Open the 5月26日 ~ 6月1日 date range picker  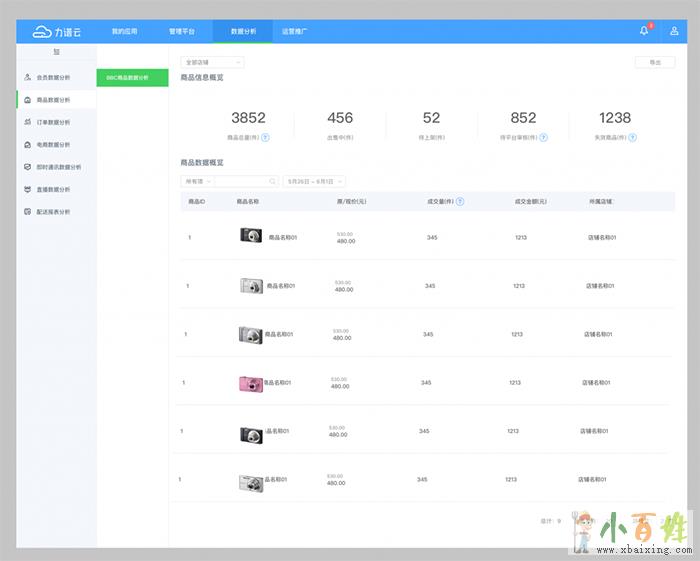[314, 181]
